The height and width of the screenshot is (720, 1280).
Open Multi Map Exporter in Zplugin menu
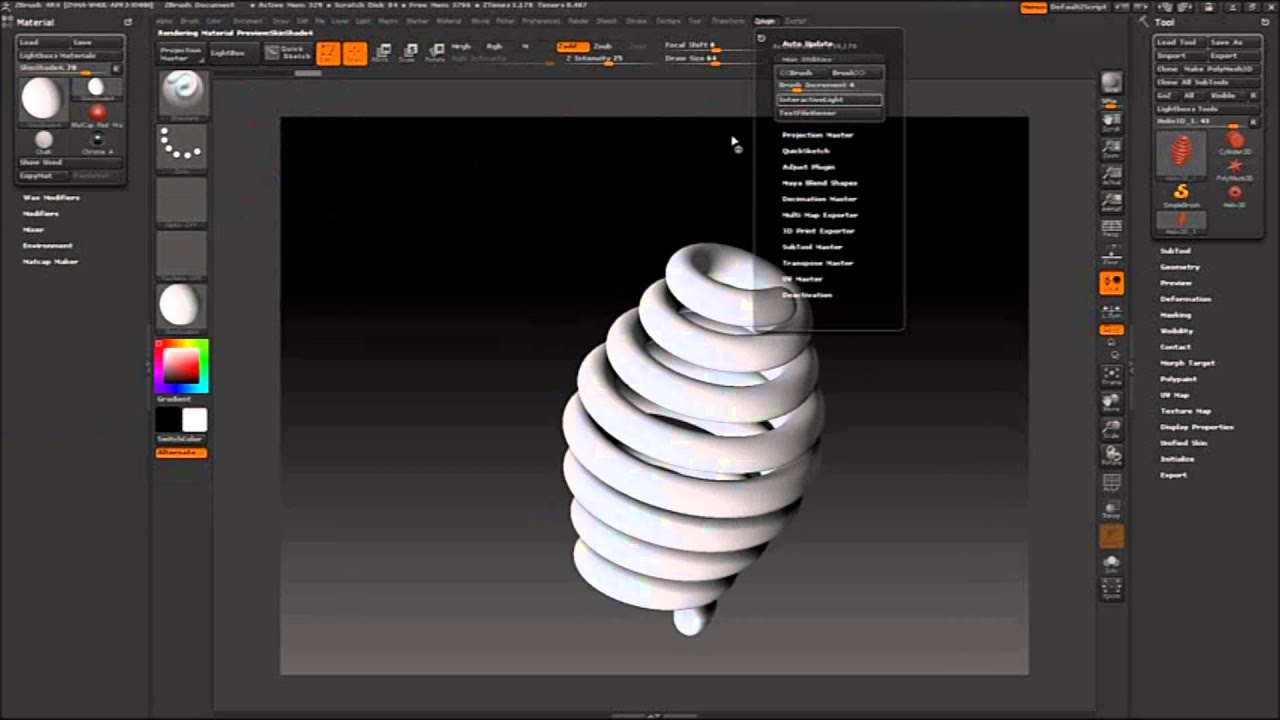pos(820,215)
